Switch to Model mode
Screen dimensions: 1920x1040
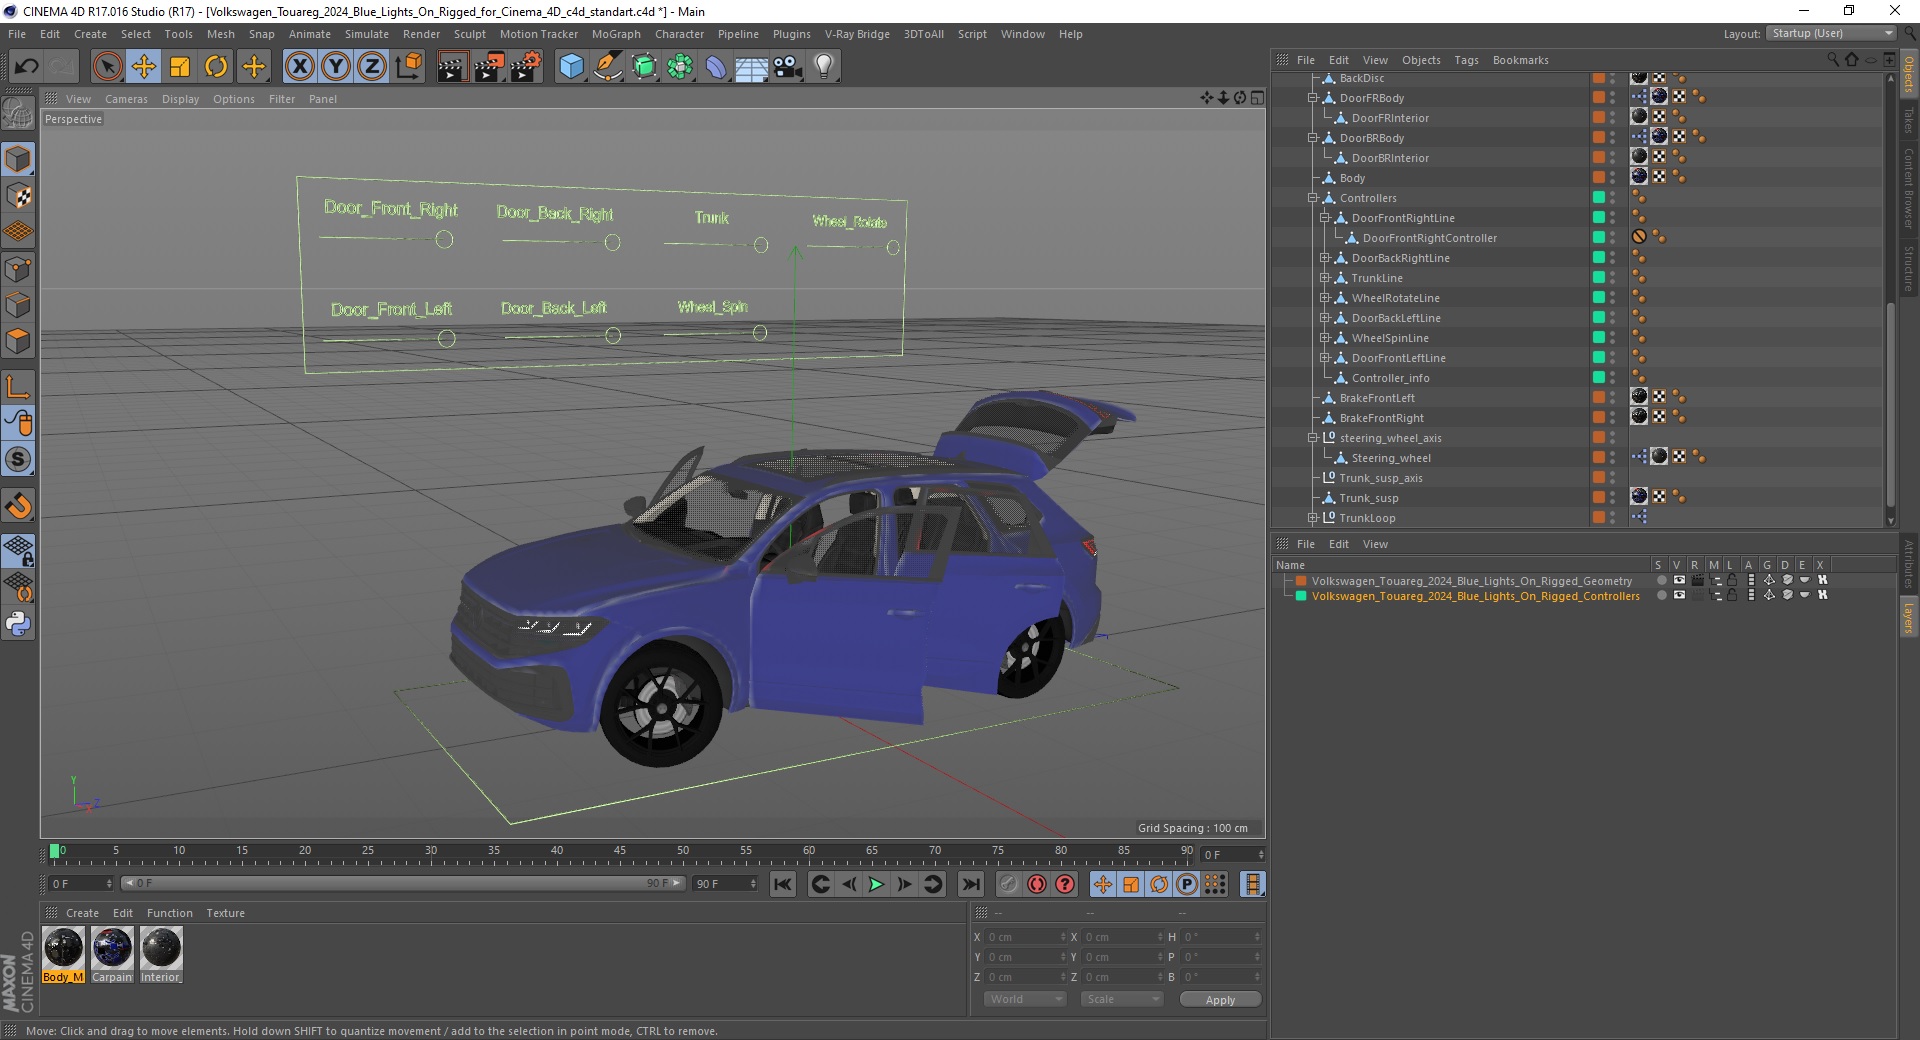(x=18, y=159)
